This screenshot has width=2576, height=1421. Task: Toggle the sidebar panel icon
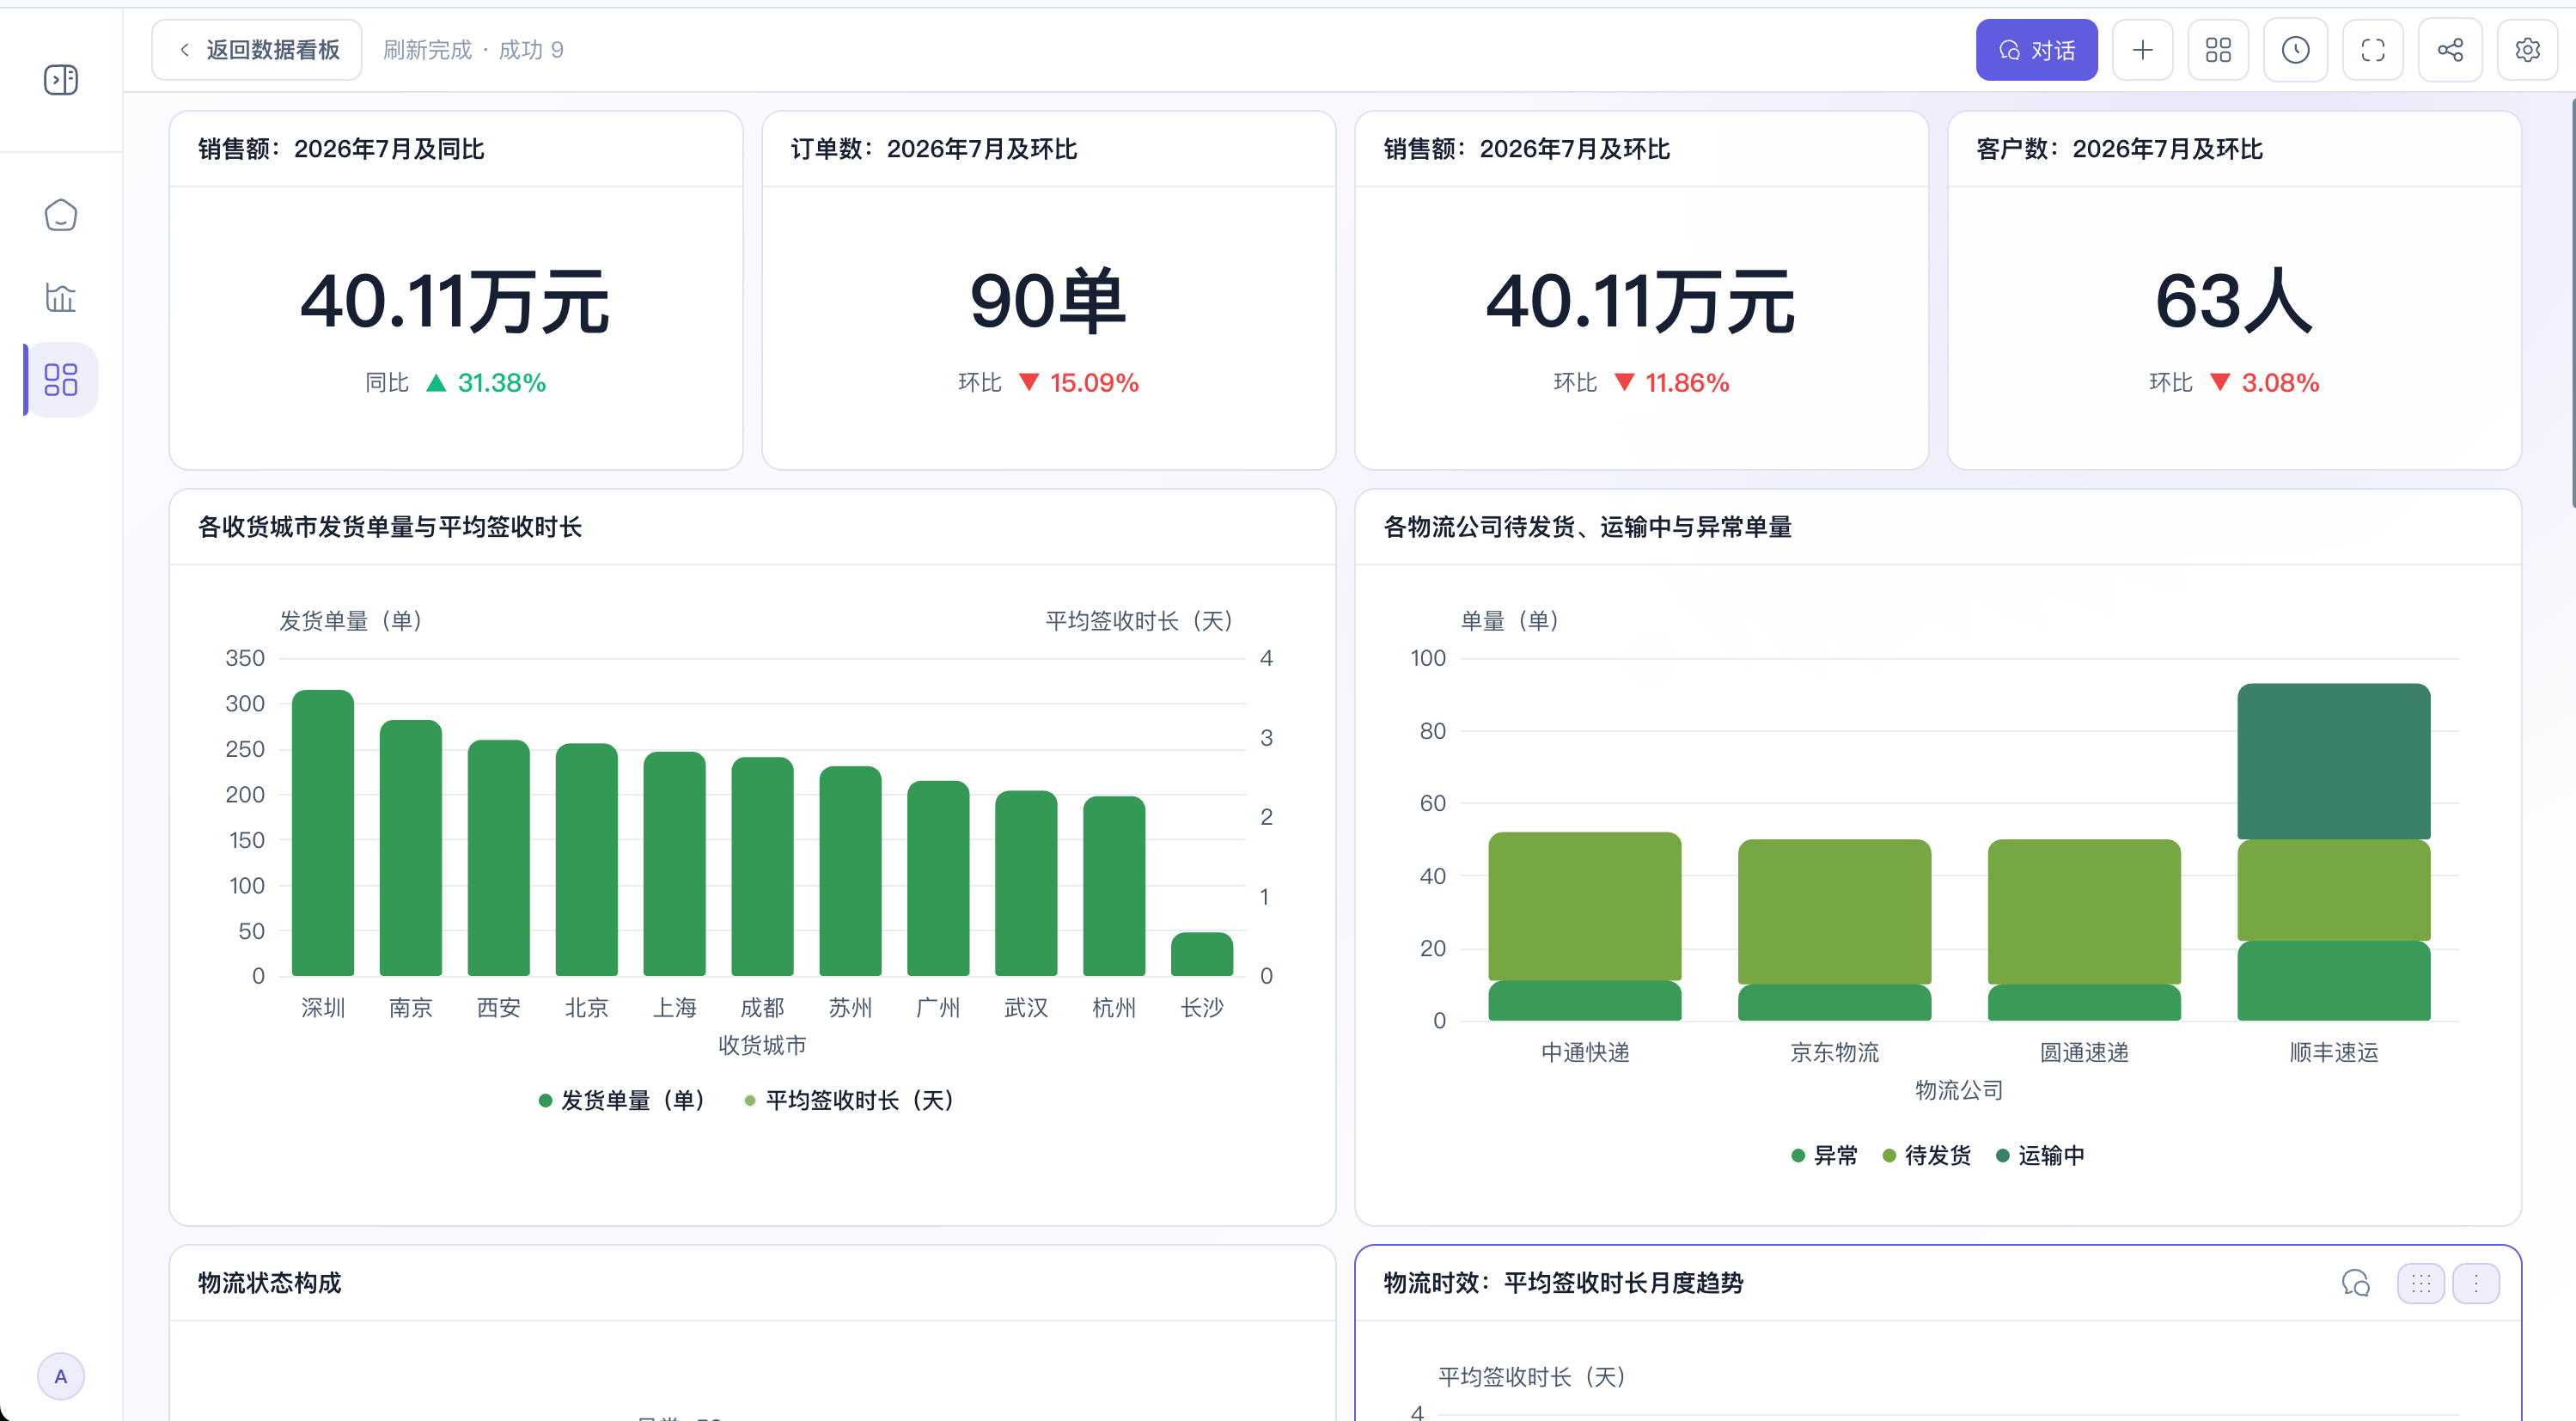(61, 80)
